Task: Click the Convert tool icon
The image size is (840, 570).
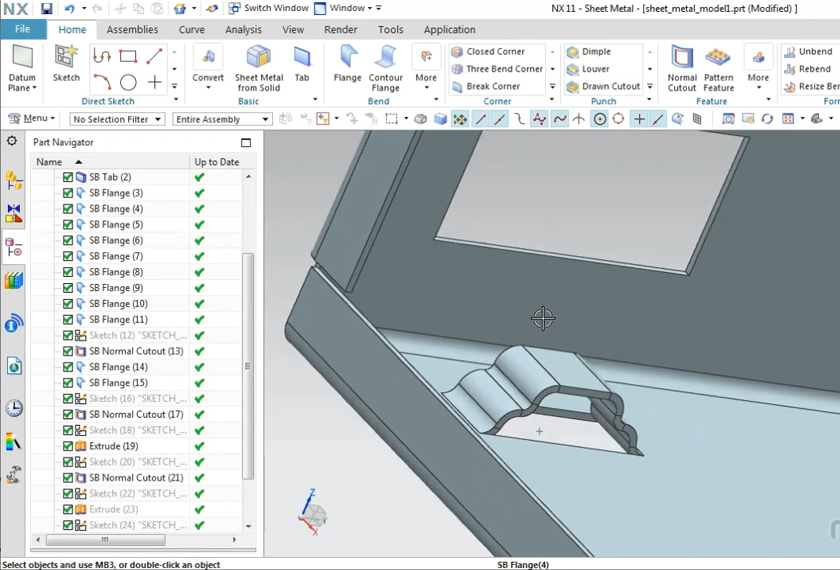Action: [208, 60]
